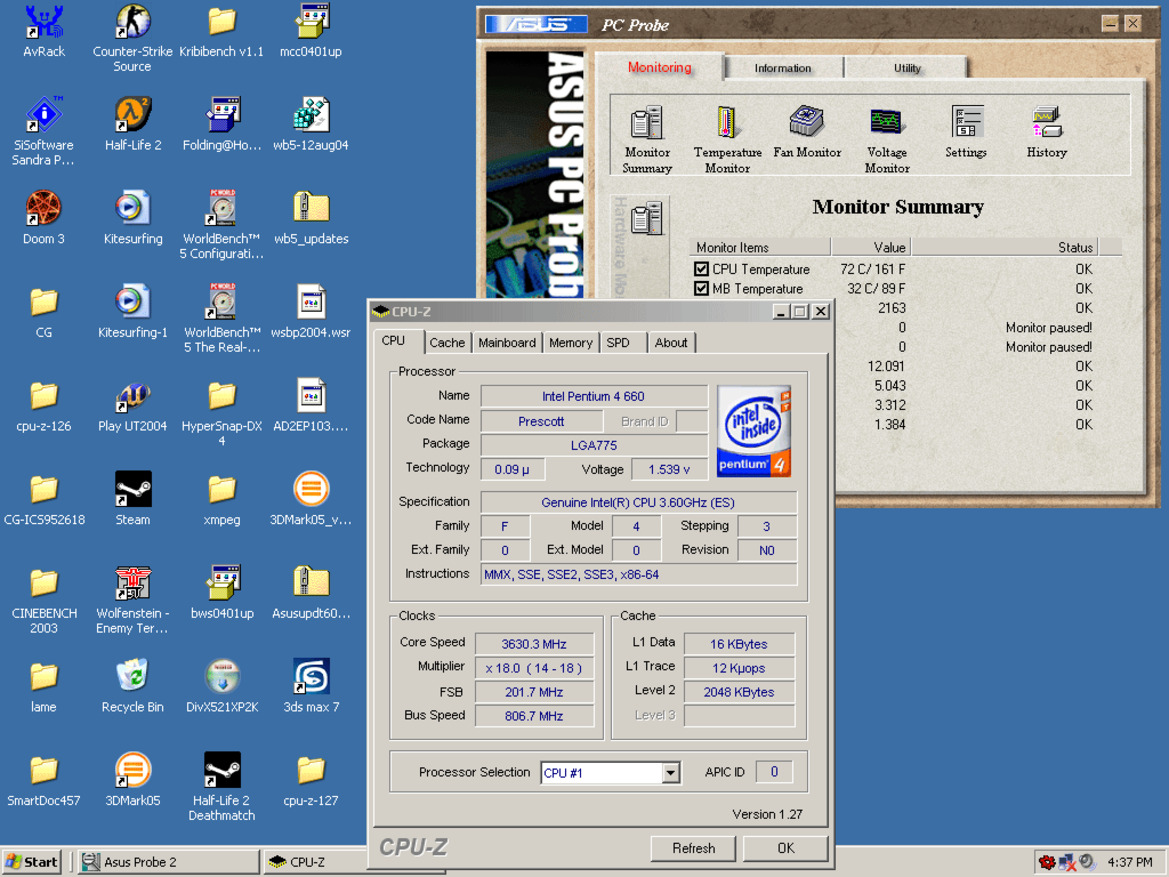1169x877 pixels.
Task: Click the Hardware Monitor side icon
Action: tap(646, 218)
